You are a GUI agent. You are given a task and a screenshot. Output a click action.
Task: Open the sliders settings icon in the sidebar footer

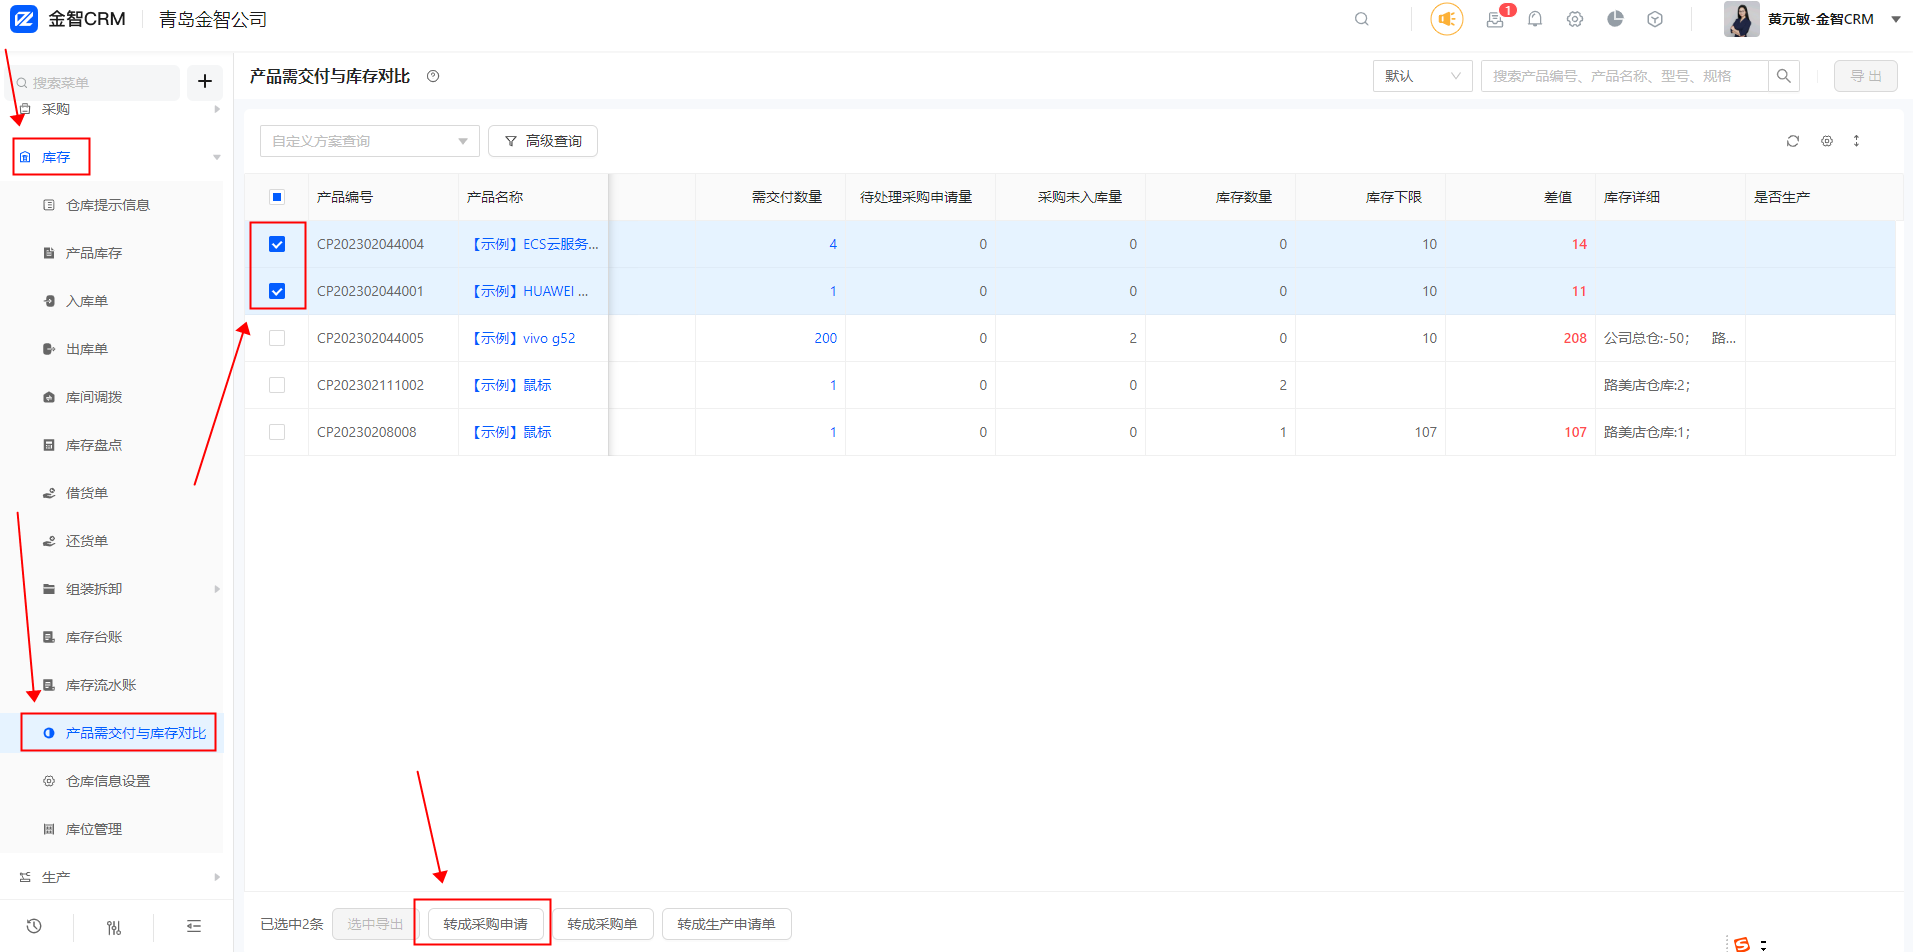coord(114,927)
